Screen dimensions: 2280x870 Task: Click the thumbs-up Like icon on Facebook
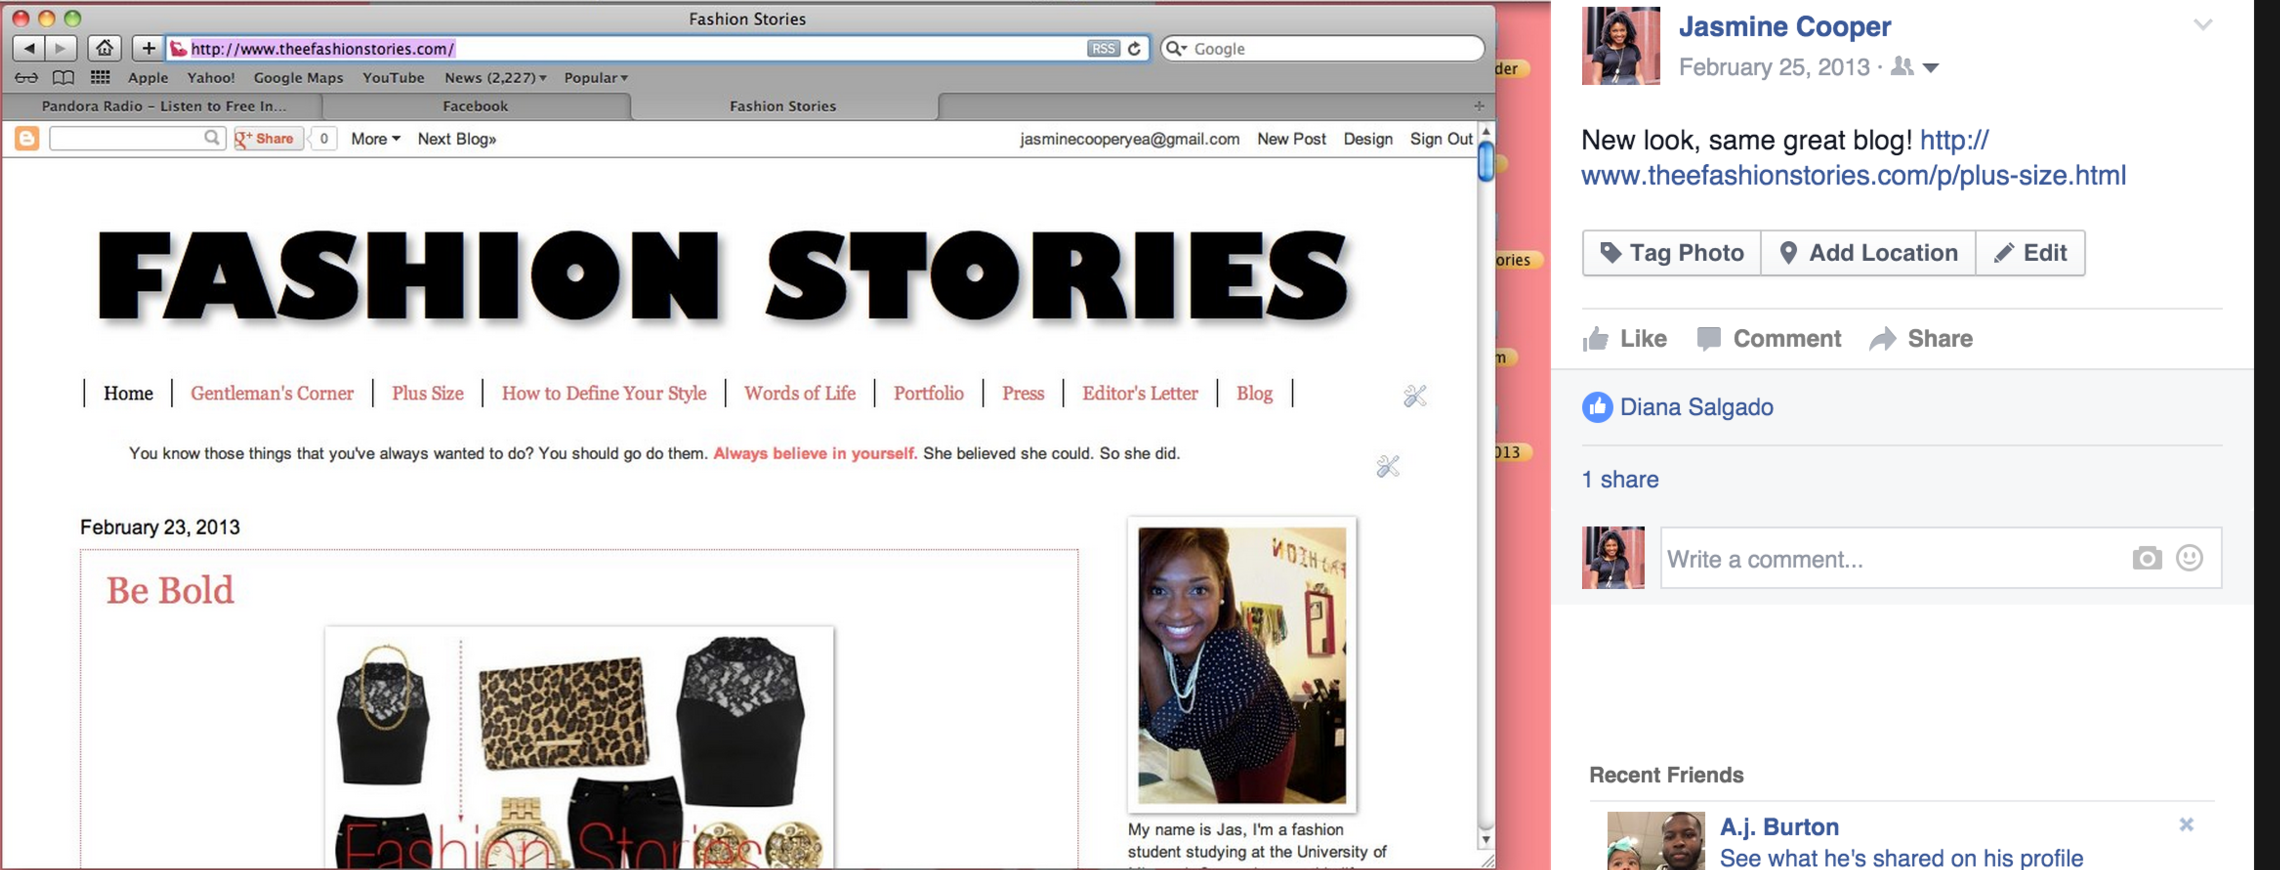[1595, 339]
